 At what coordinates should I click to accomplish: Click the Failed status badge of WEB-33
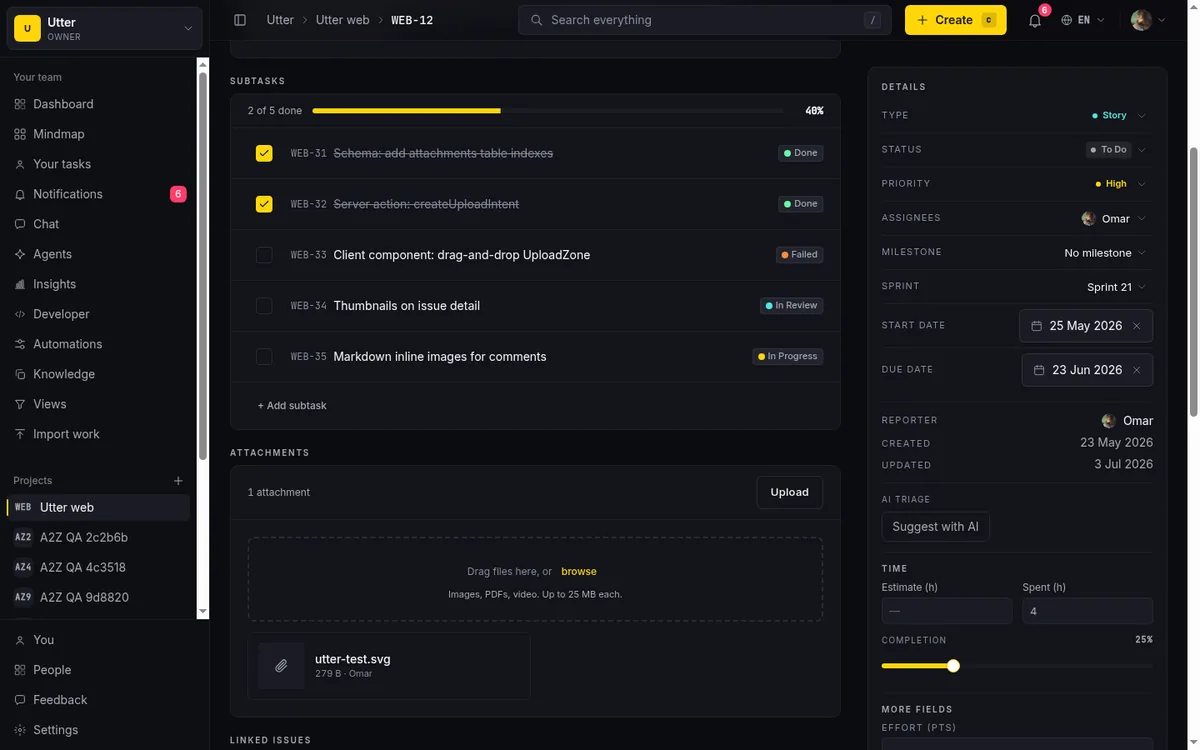tap(800, 255)
